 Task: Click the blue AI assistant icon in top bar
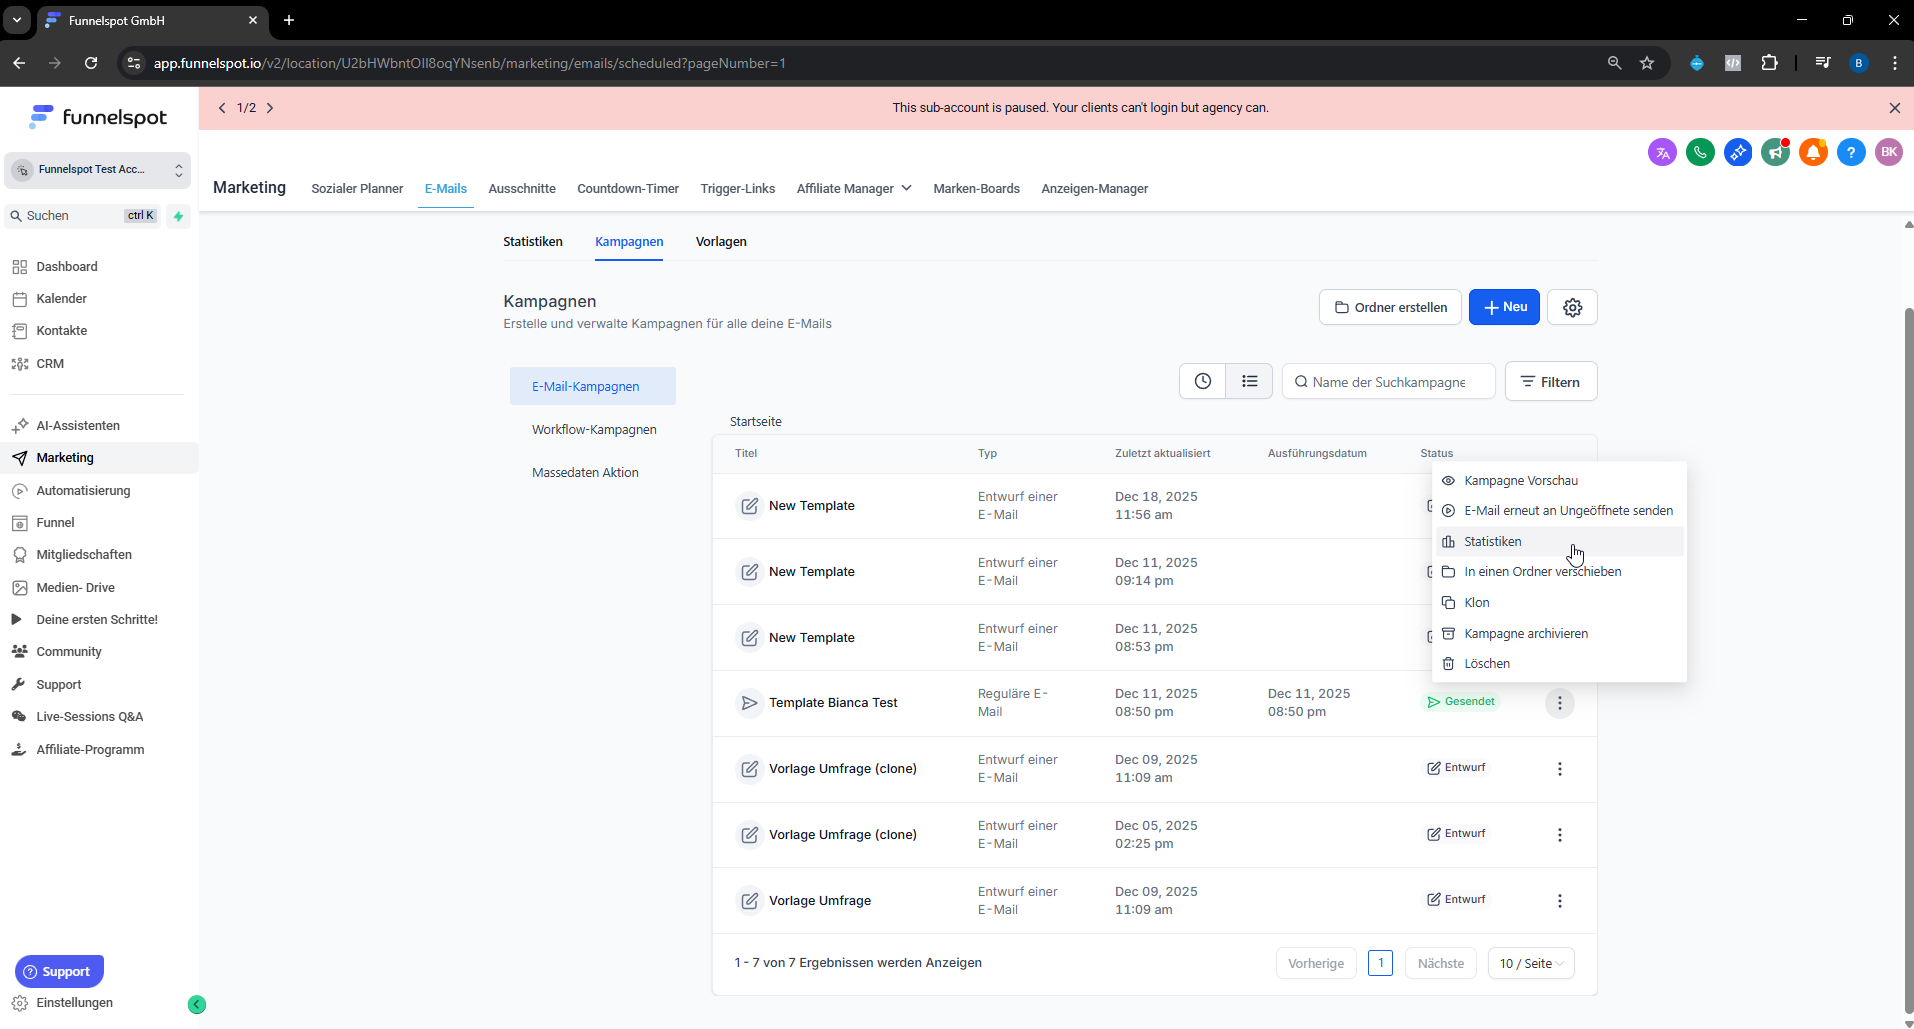pos(1738,152)
